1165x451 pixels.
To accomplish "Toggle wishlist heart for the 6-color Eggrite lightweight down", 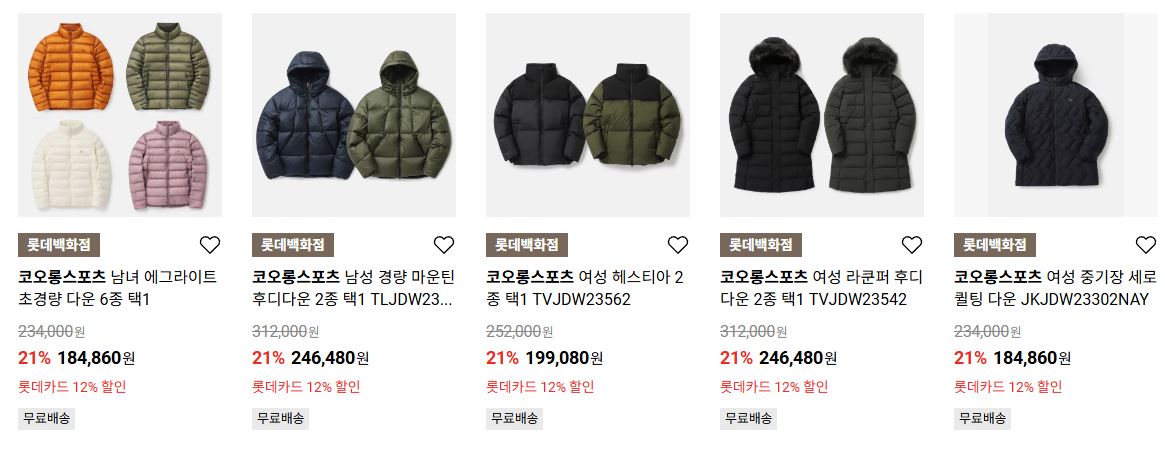I will pos(210,244).
